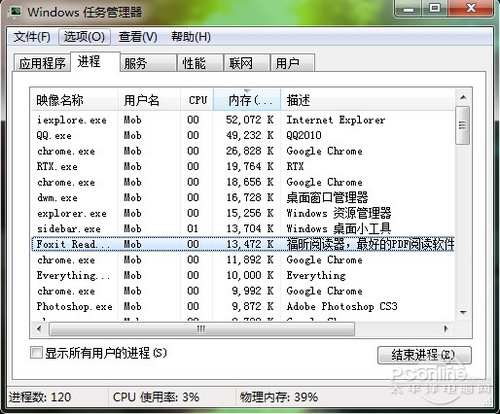Select chrome.exe using 9,992 K

[243, 291]
